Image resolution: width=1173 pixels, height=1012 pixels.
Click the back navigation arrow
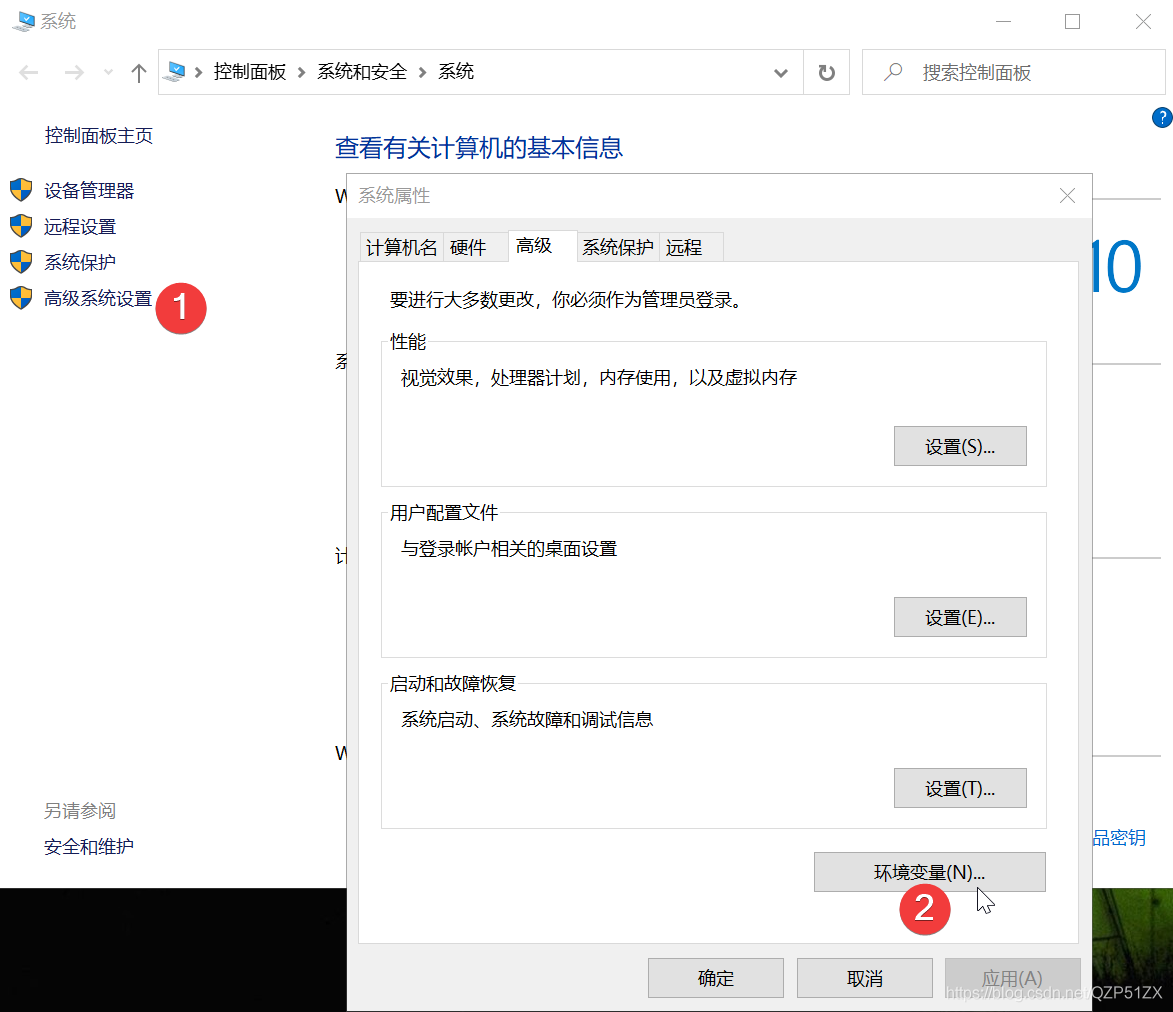(28, 73)
